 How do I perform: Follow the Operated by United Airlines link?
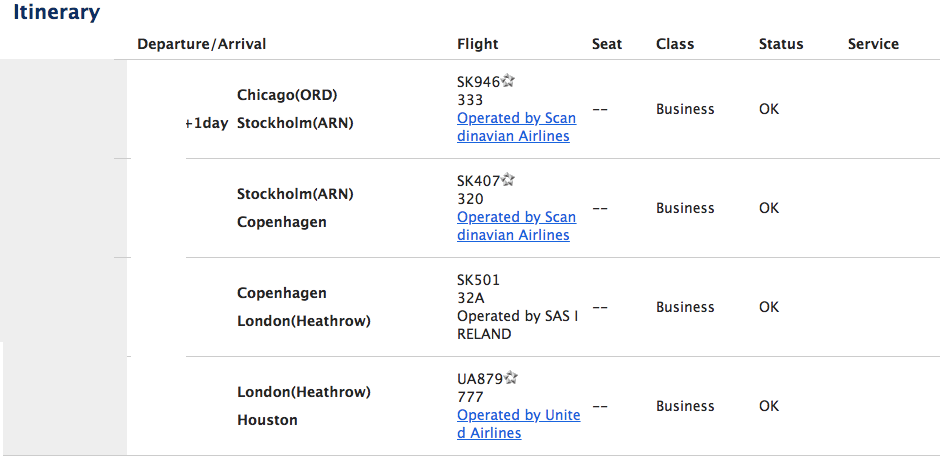(518, 424)
